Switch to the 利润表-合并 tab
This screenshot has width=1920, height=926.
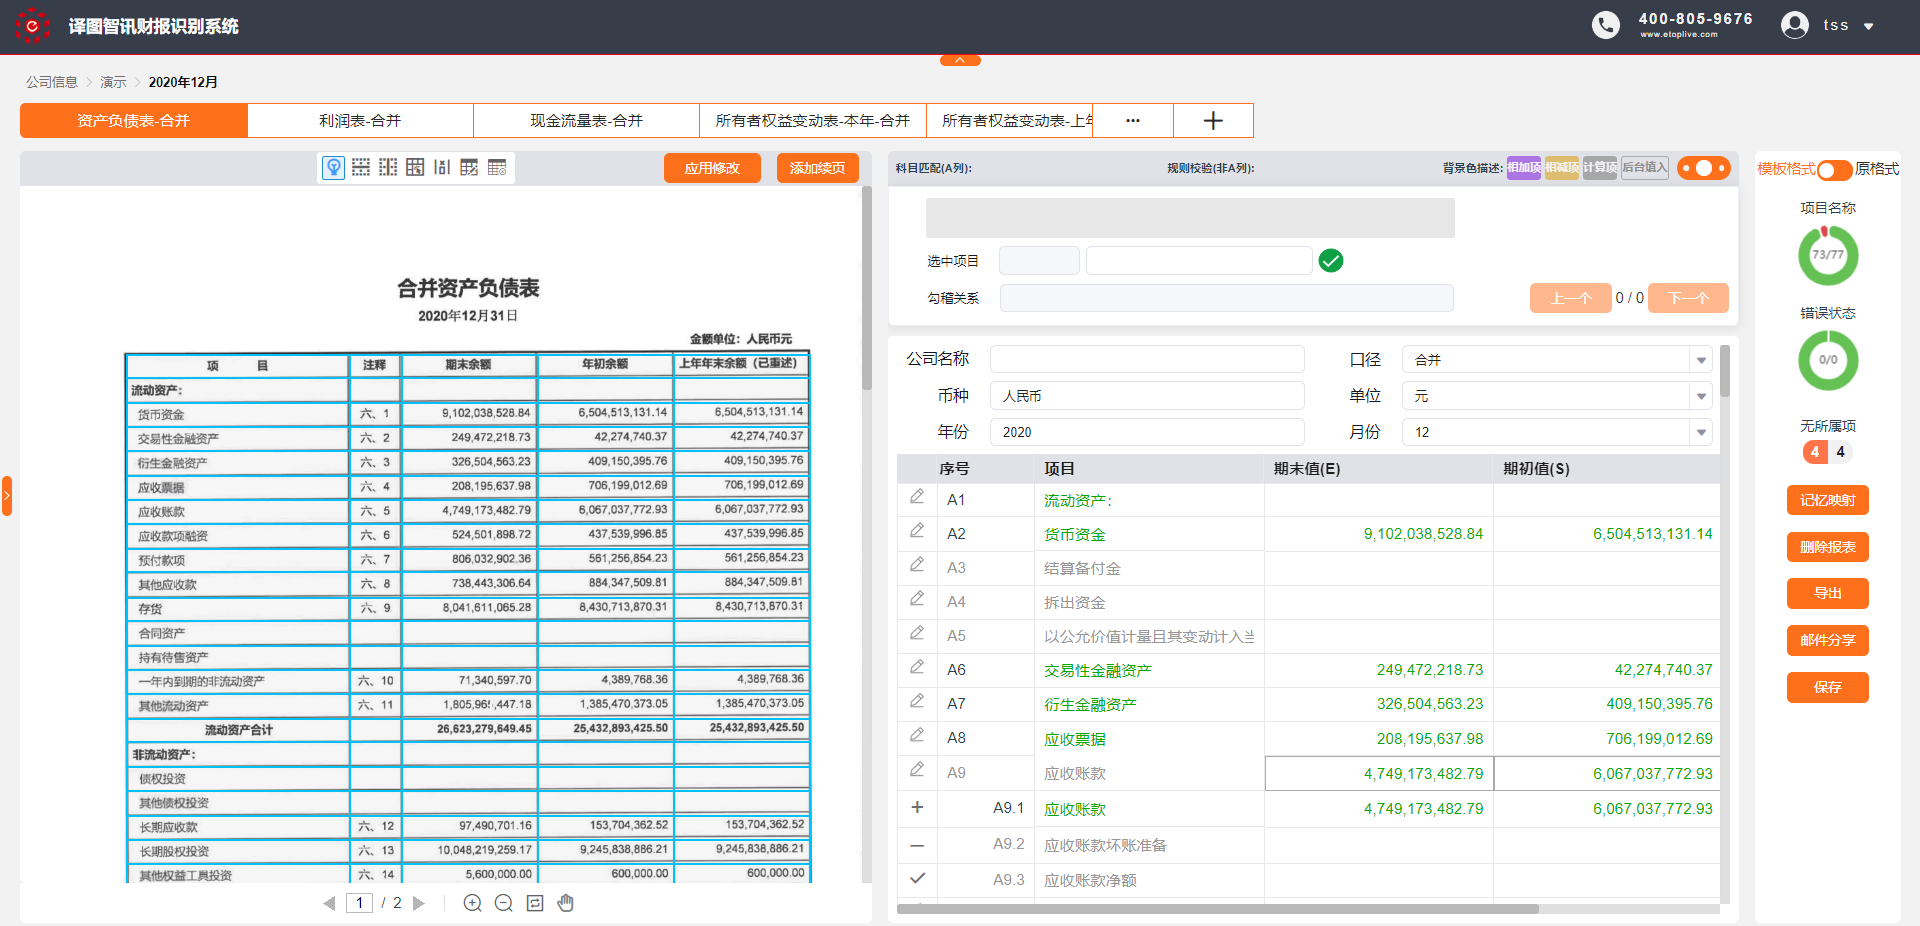360,121
